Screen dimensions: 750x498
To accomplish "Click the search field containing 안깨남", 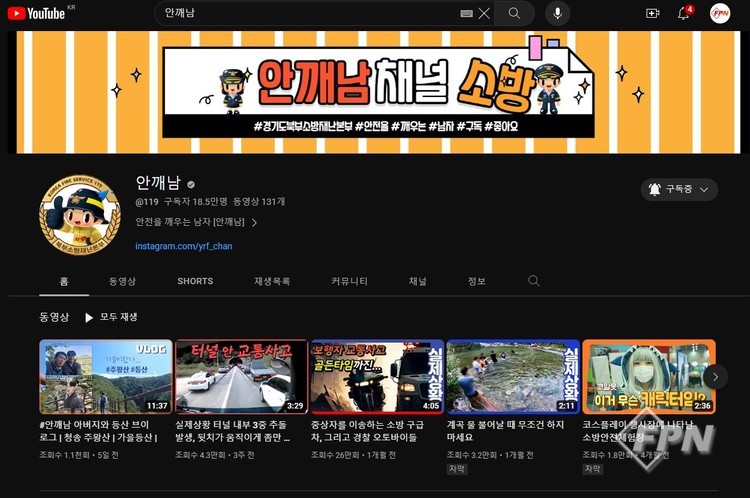I will pos(300,13).
